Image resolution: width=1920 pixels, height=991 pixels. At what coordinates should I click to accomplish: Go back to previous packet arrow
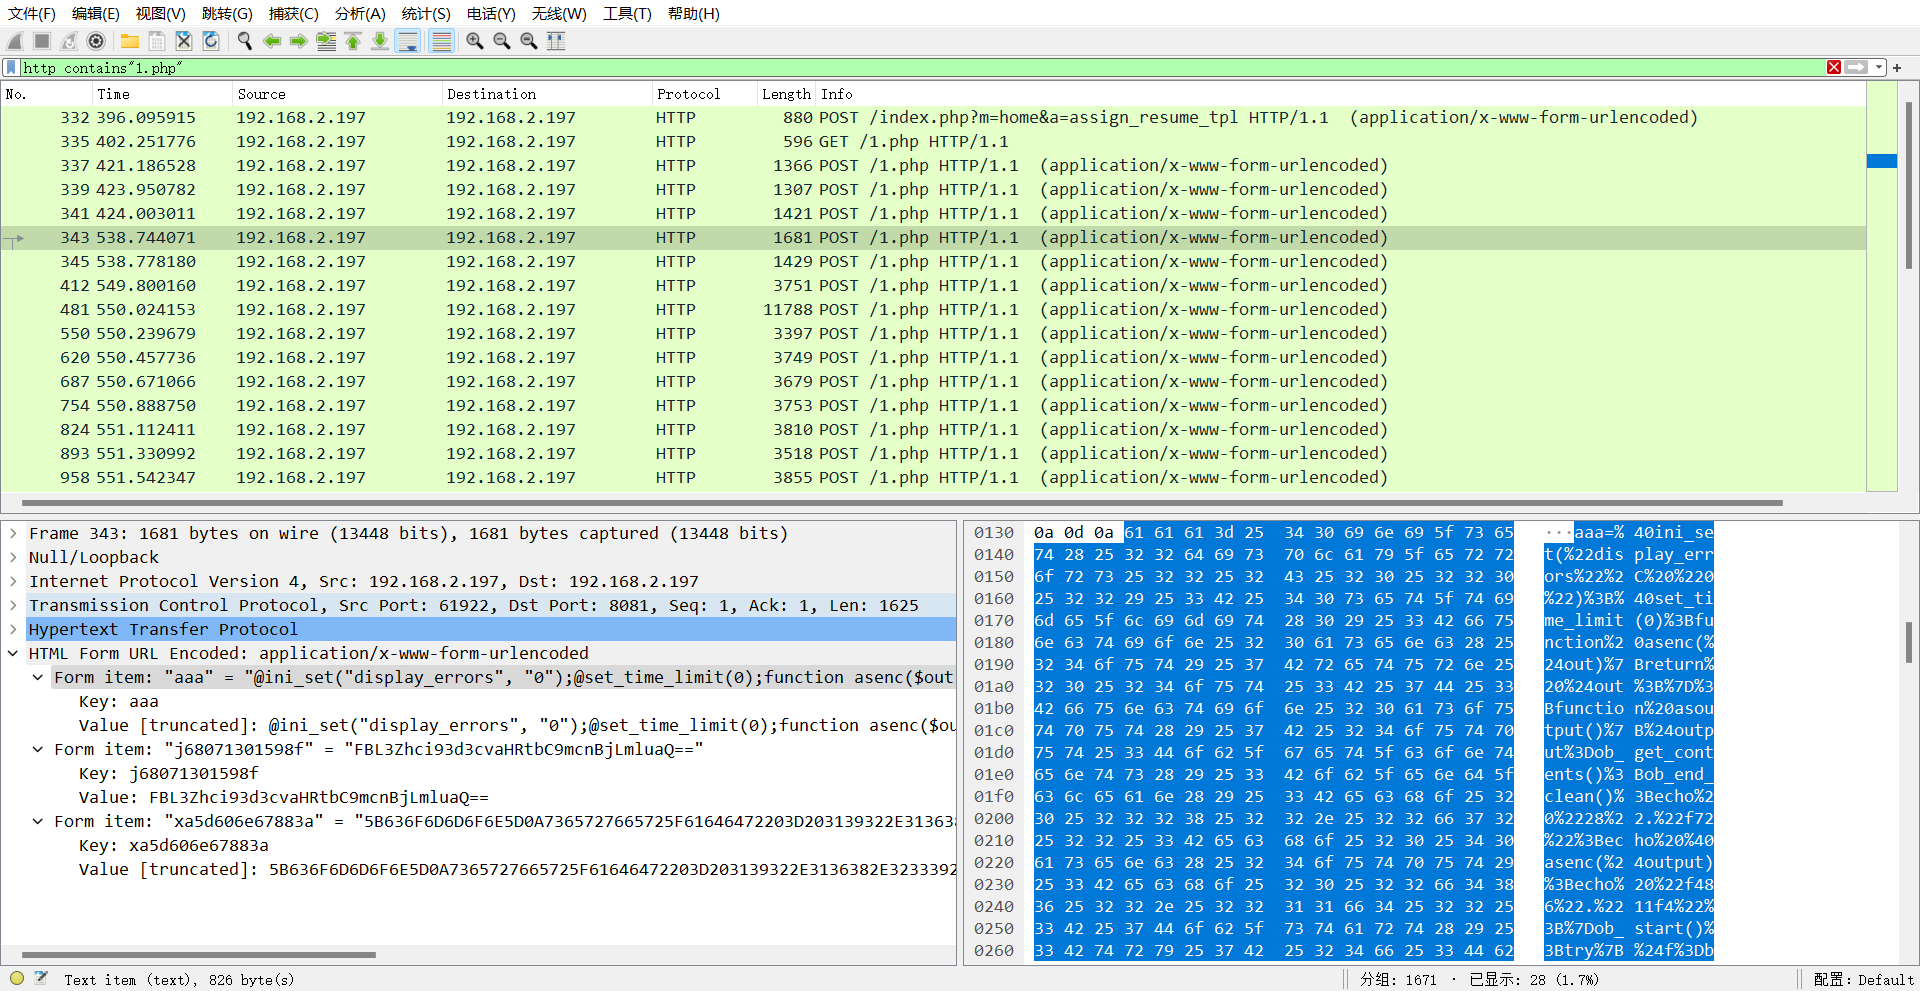click(x=272, y=41)
